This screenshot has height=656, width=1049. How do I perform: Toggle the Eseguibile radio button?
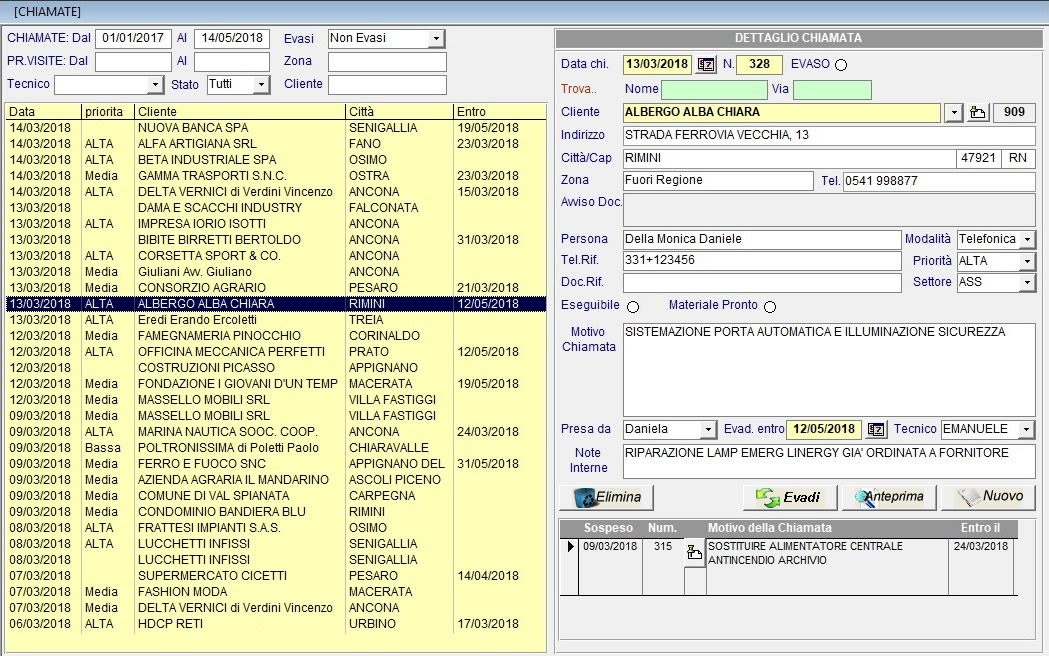click(x=633, y=306)
